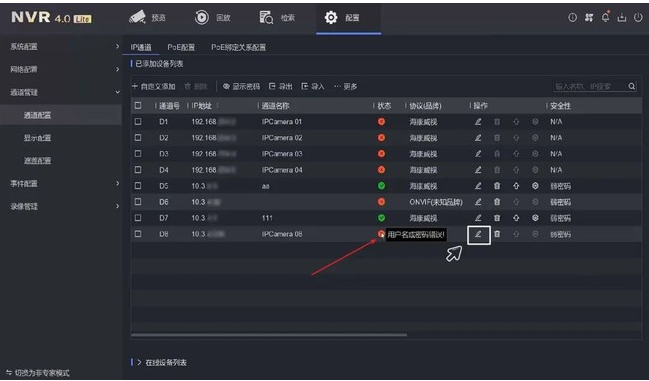The height and width of the screenshot is (381, 649).
Task: Expand the 在线设备列表 section
Action: point(162,362)
